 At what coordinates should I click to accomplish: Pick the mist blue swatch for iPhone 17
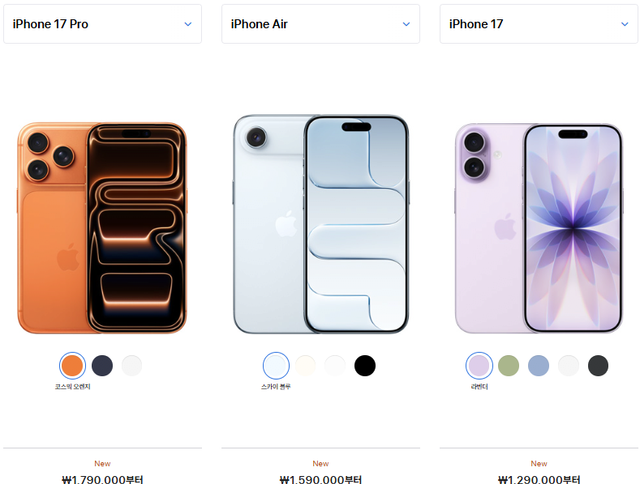coord(538,365)
